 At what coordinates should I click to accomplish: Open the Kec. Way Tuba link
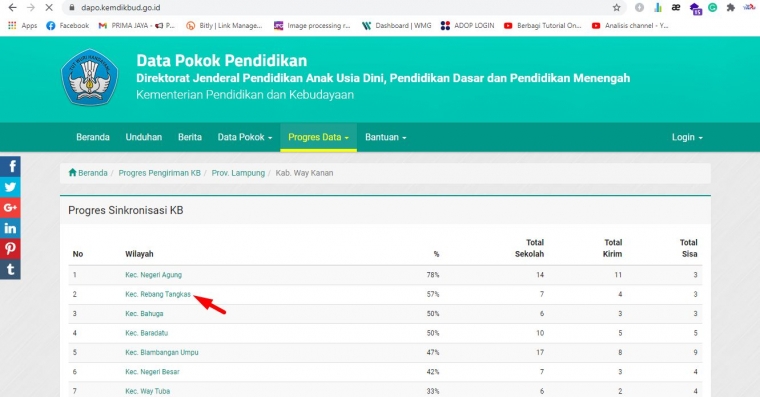click(x=147, y=391)
